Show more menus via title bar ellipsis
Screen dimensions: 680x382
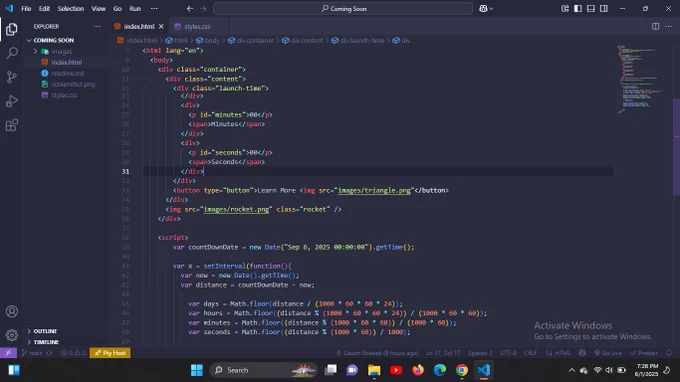point(154,8)
